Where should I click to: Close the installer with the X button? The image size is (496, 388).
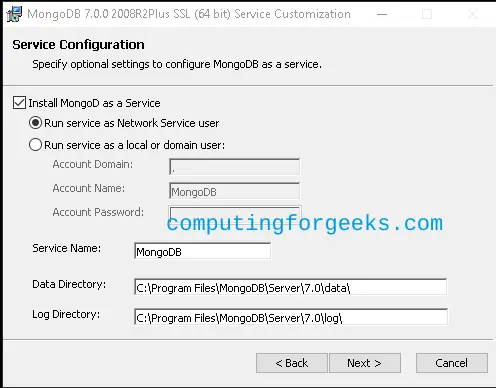click(473, 14)
